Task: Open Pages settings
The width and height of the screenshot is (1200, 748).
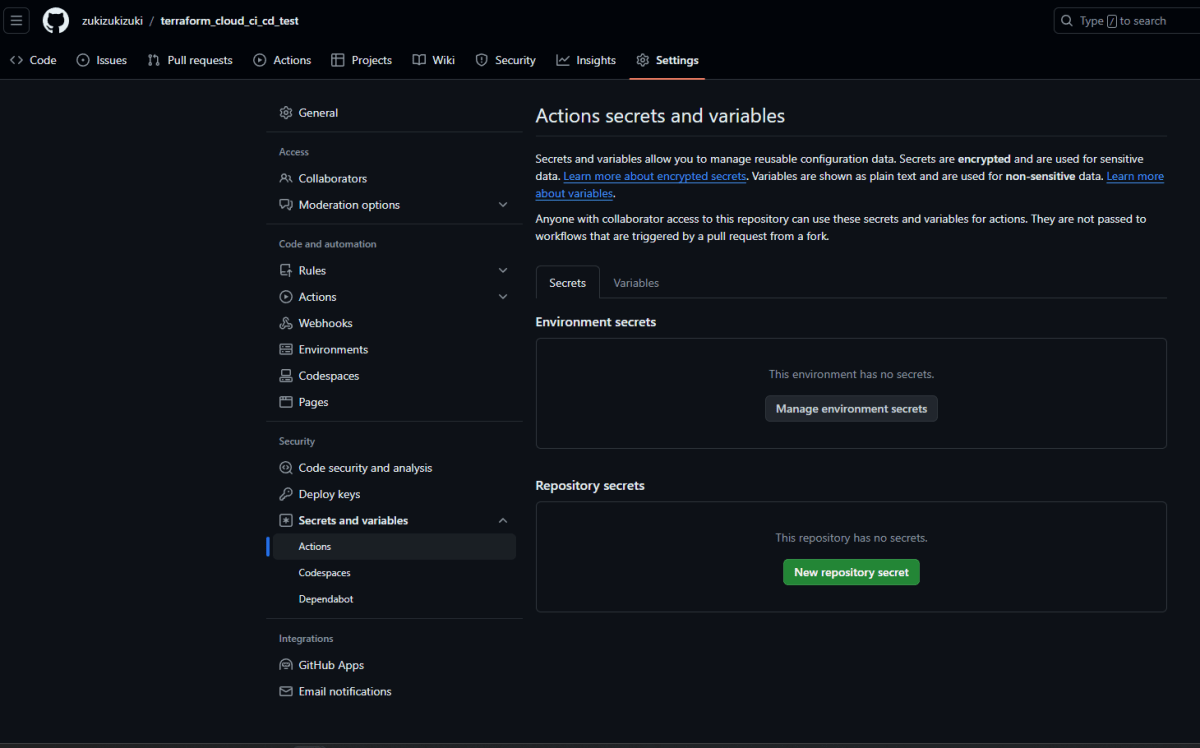Action: pos(394,402)
